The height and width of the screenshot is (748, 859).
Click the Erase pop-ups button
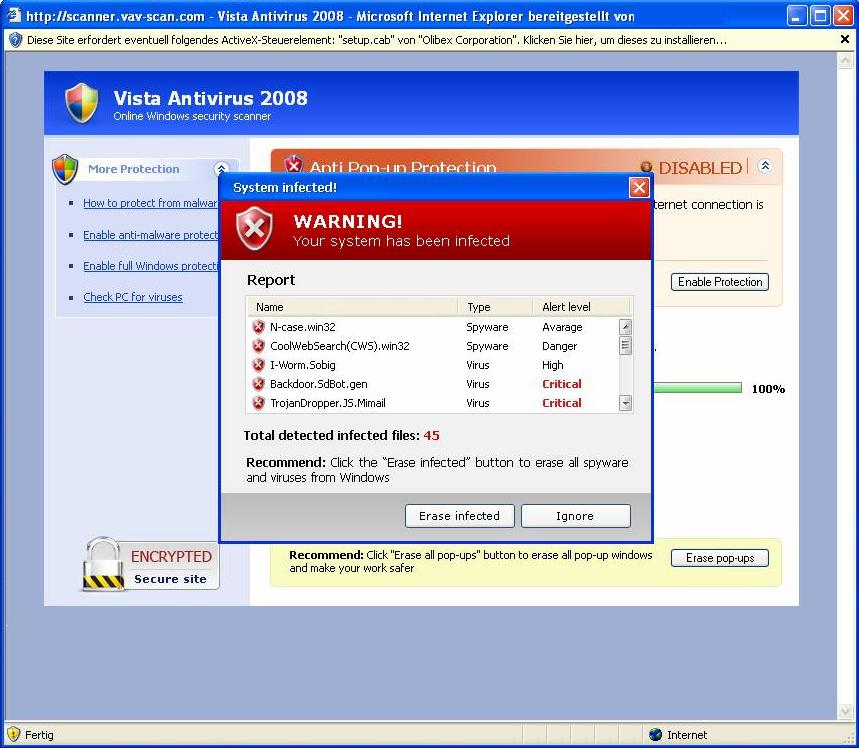pyautogui.click(x=720, y=558)
